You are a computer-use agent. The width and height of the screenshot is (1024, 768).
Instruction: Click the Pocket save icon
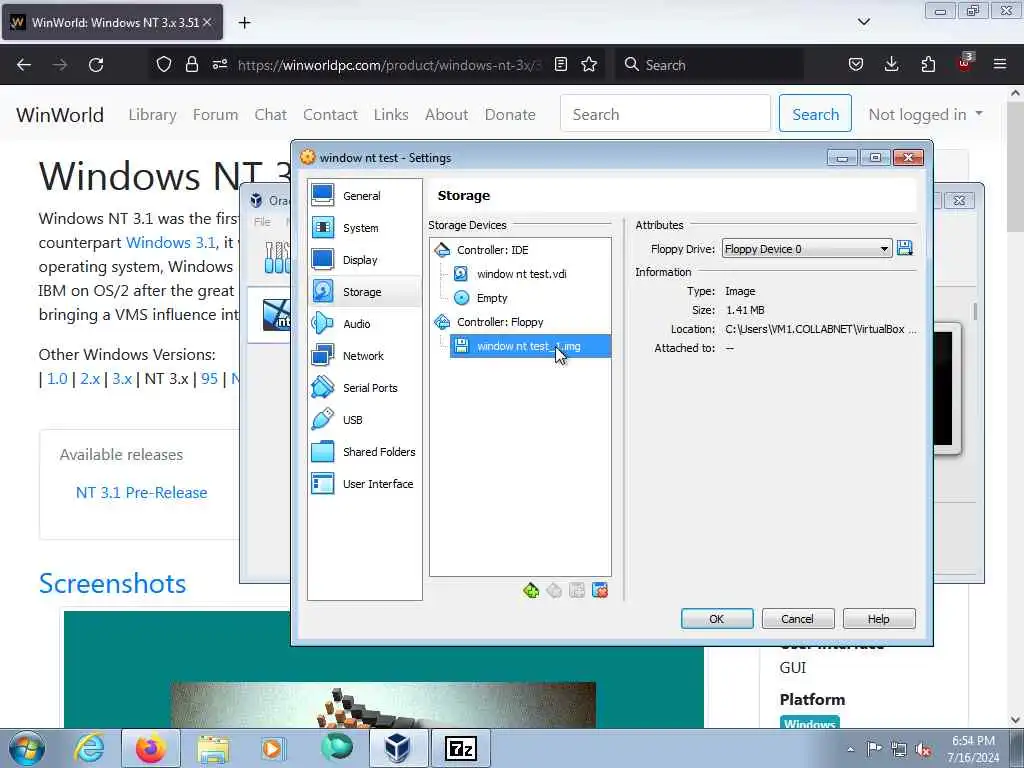[x=856, y=65]
